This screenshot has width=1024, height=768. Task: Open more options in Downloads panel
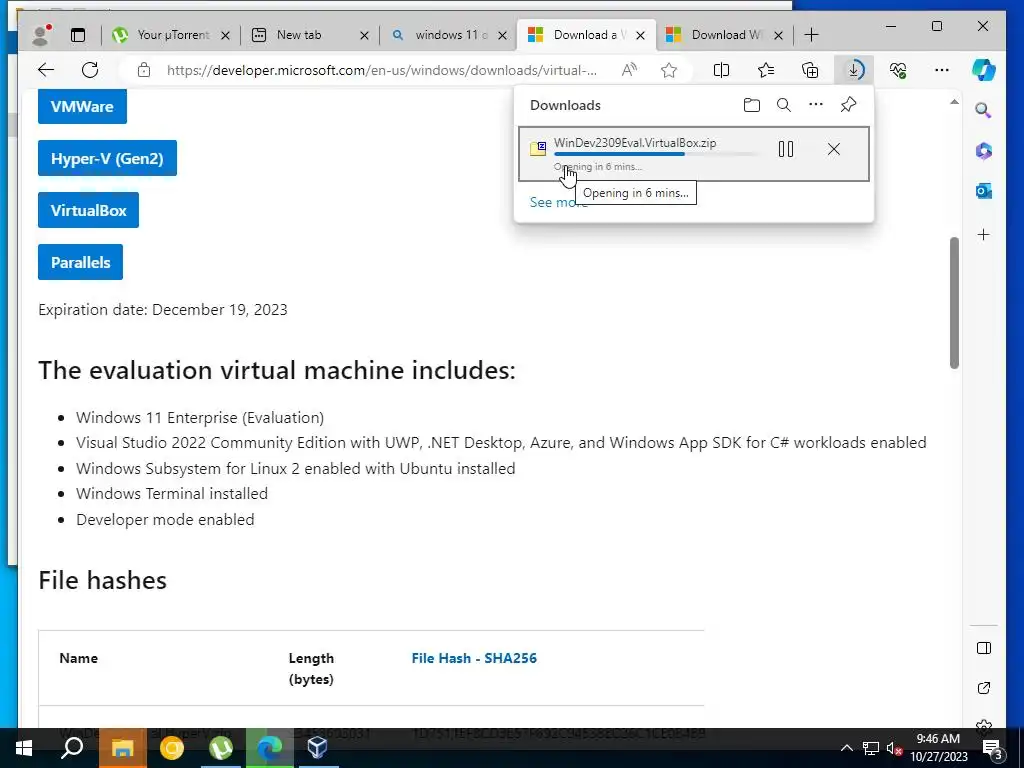tap(816, 104)
